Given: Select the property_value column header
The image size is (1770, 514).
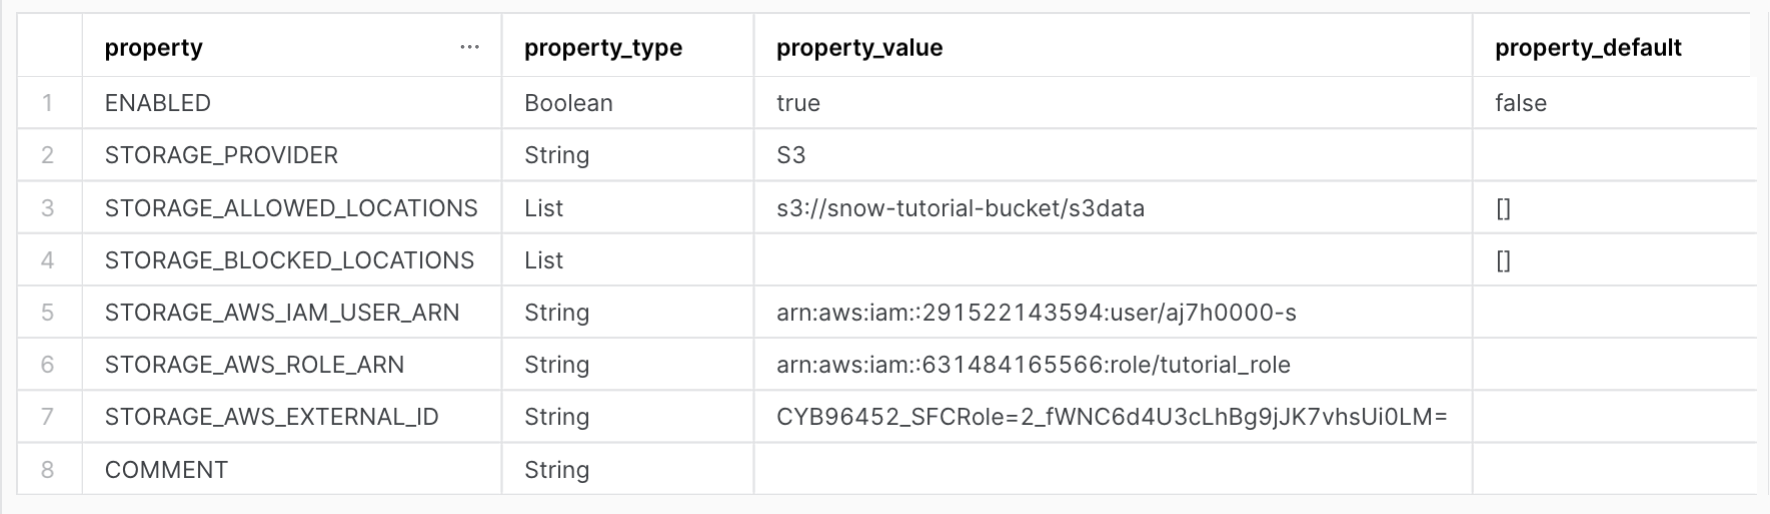Looking at the screenshot, I should click(x=859, y=47).
